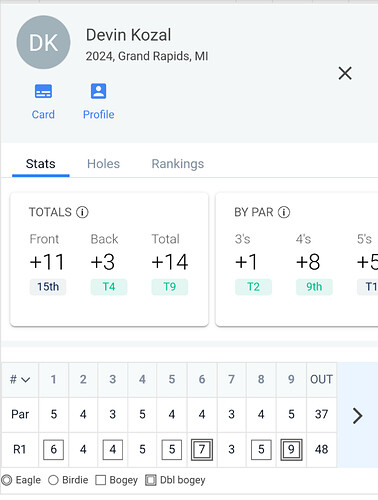Image resolution: width=378 pixels, height=500 pixels.
Task: Show the back nine with right arrow
Action: pyautogui.click(x=357, y=415)
